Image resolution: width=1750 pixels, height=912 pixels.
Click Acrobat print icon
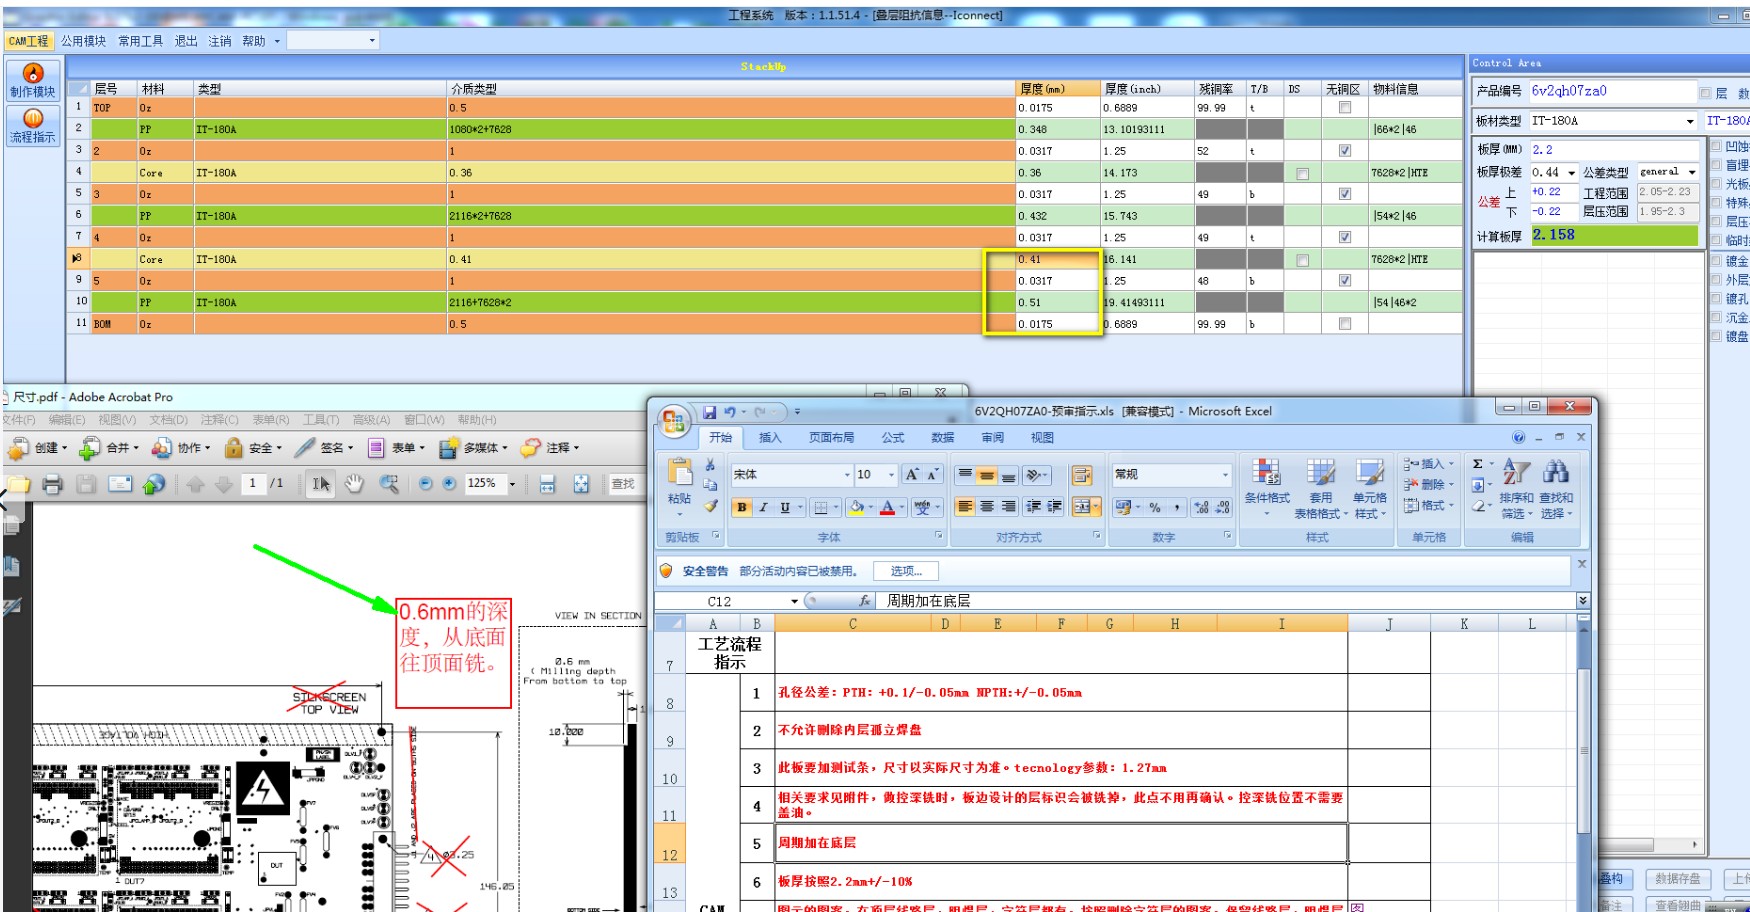click(53, 484)
